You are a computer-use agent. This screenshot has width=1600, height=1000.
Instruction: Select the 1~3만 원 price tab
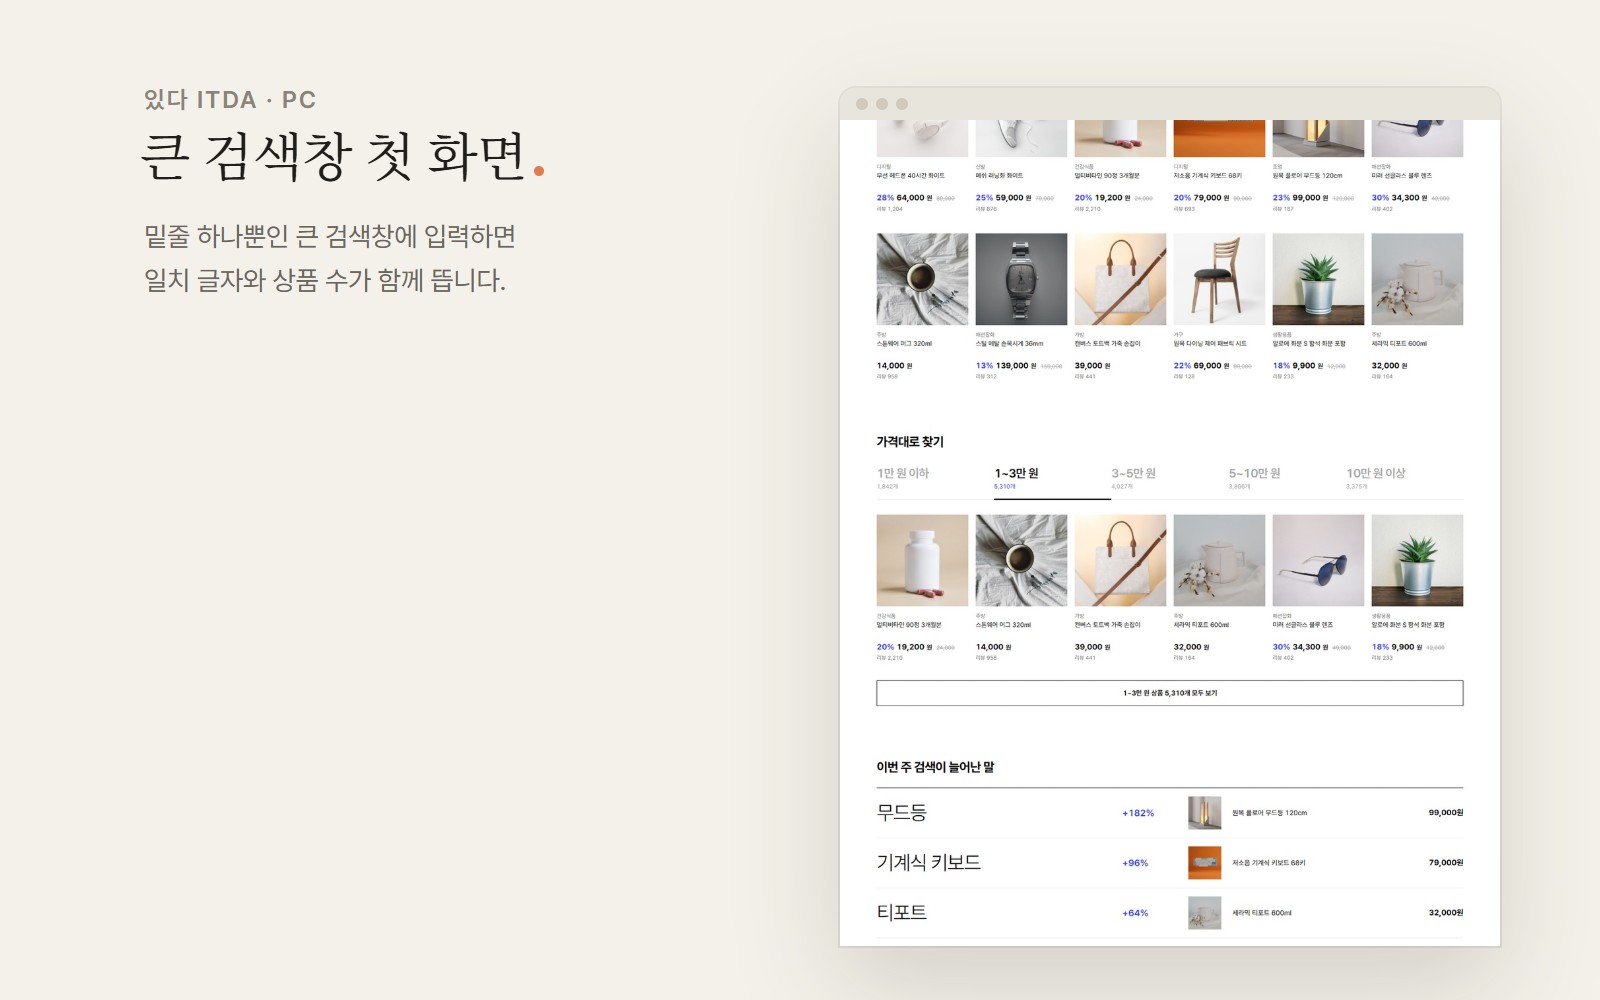[1052, 478]
